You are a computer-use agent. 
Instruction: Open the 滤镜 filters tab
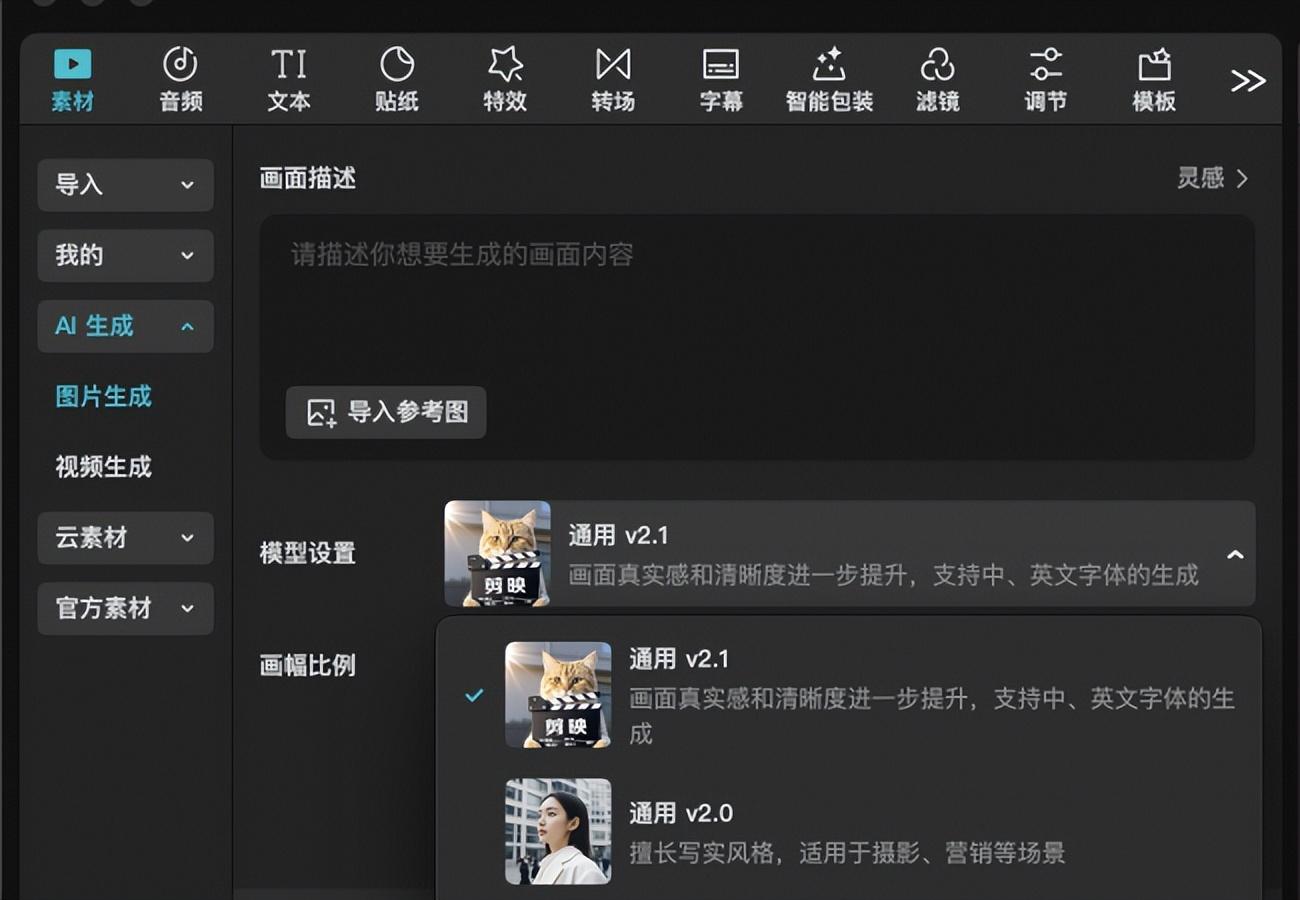pyautogui.click(x=937, y=80)
